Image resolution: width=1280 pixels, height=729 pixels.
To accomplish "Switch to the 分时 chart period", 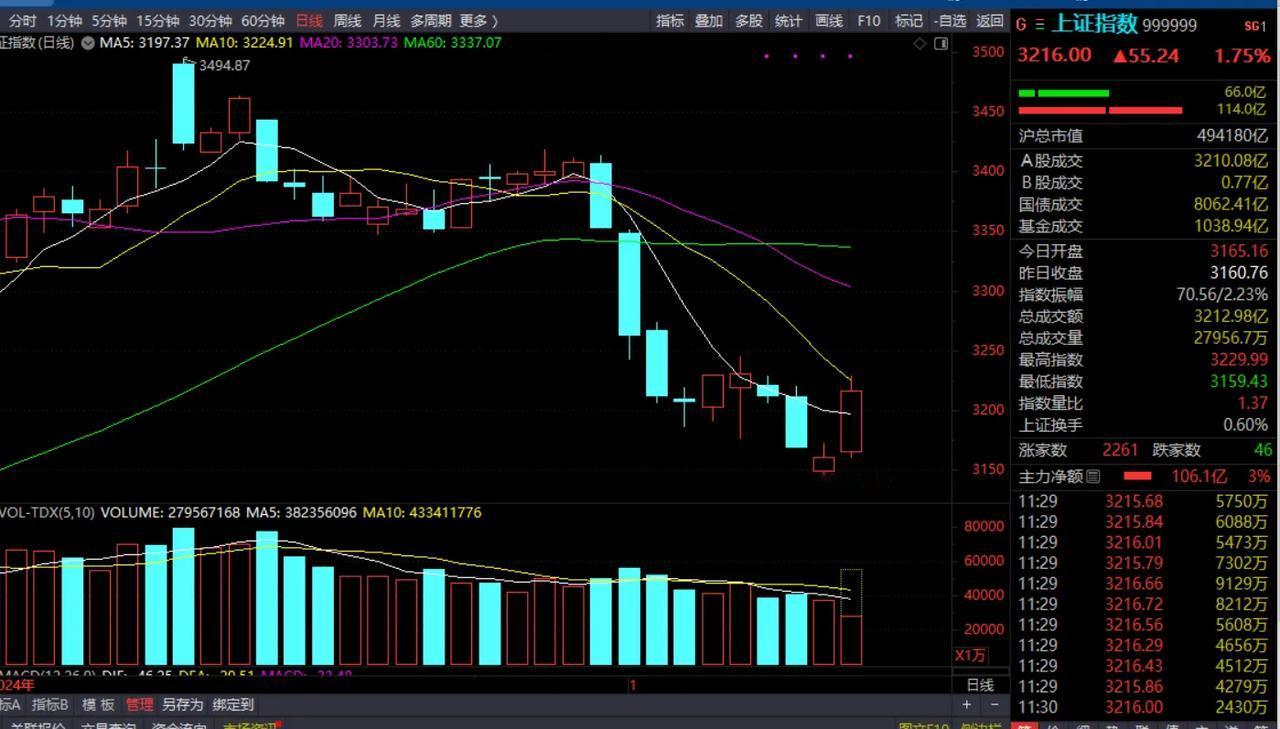I will (22, 20).
